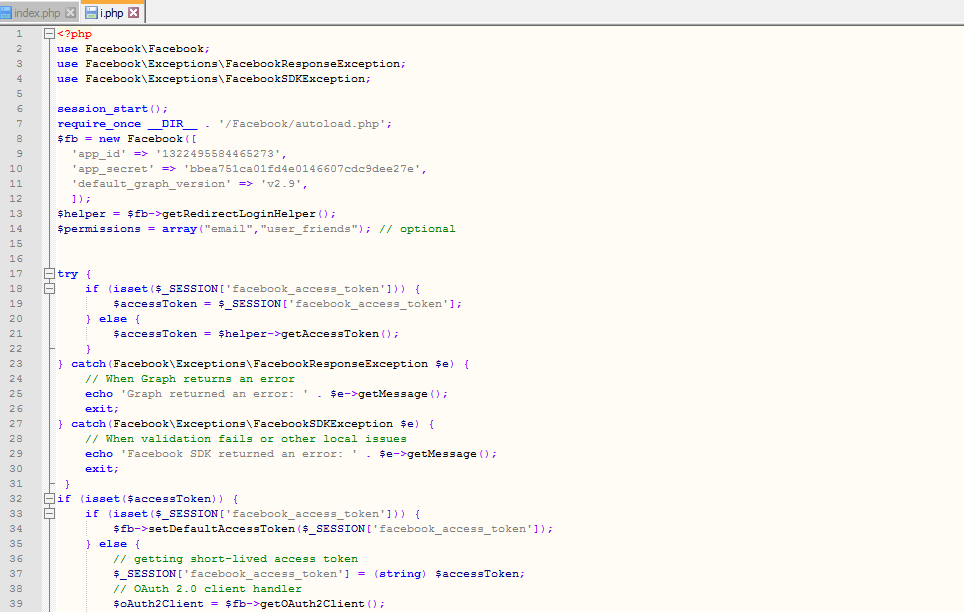
Task: Click getAccessToken on line 21
Action: click(330, 333)
